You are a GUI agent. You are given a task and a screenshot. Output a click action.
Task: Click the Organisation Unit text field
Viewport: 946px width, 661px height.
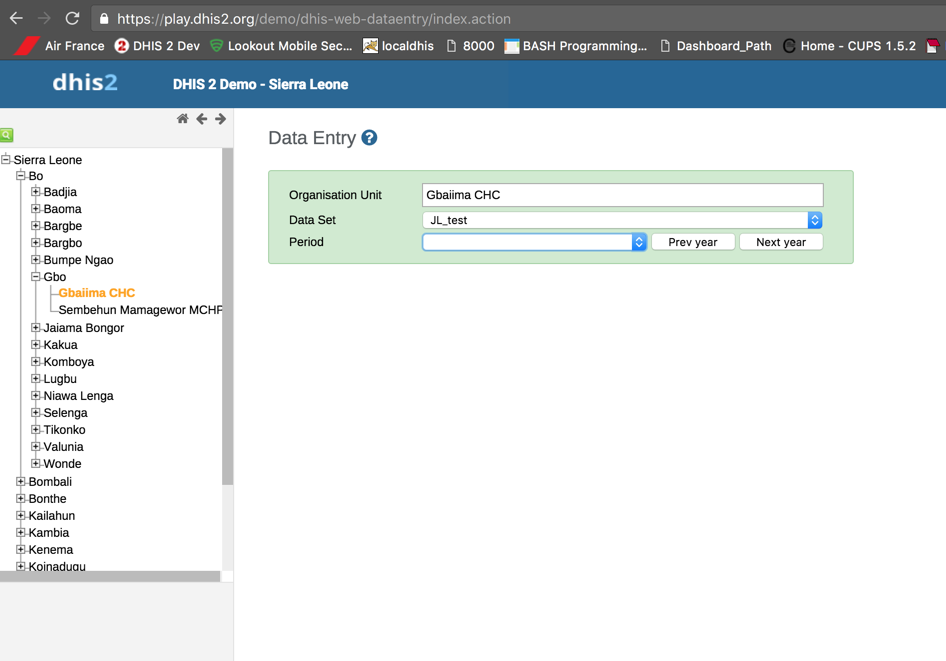pos(622,195)
